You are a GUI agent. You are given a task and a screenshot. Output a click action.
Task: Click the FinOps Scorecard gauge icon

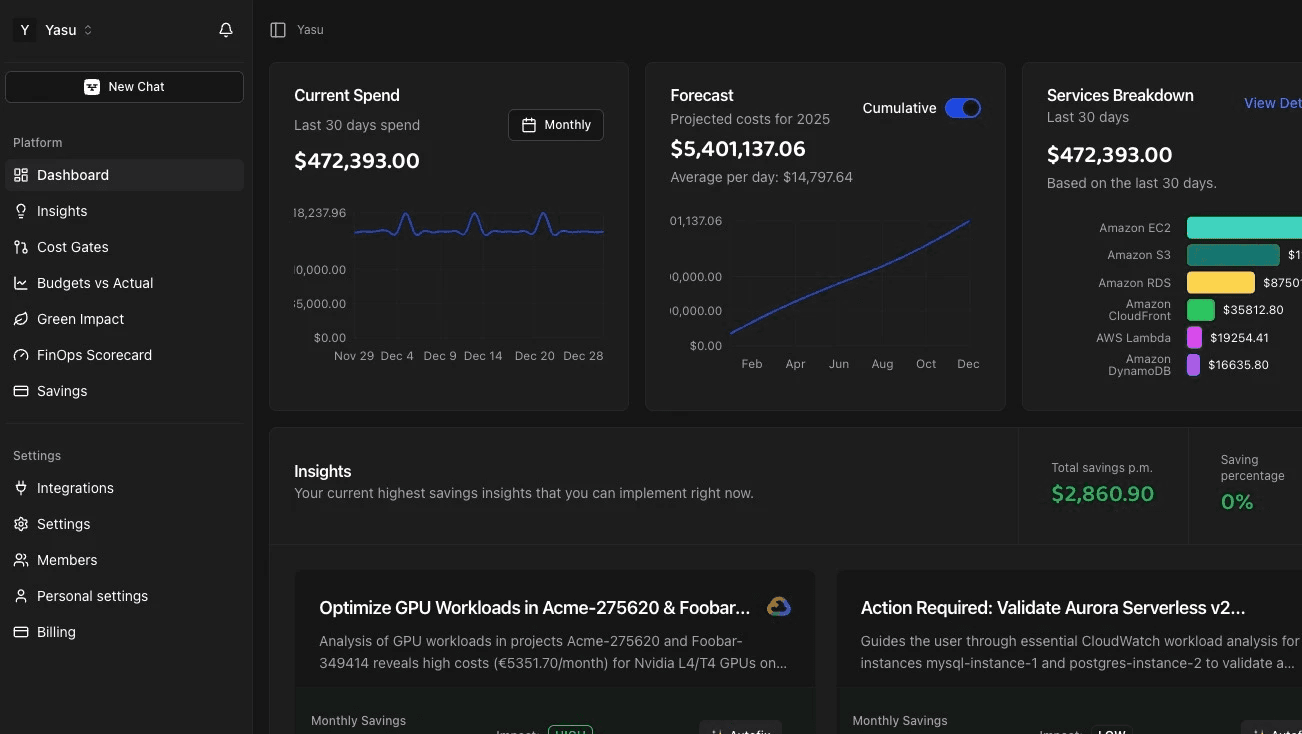point(21,355)
